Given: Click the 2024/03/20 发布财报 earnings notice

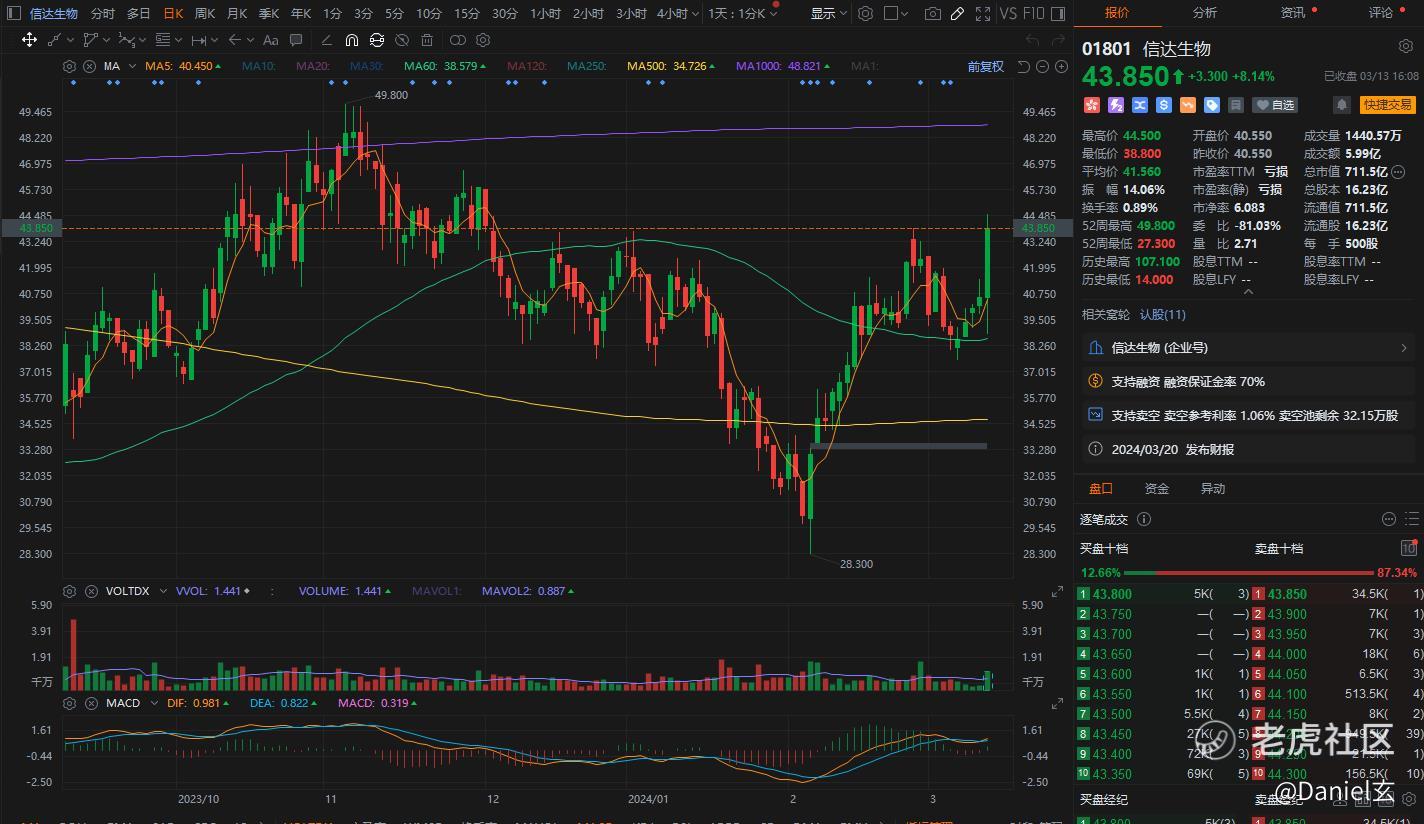Looking at the screenshot, I should pyautogui.click(x=1247, y=450).
